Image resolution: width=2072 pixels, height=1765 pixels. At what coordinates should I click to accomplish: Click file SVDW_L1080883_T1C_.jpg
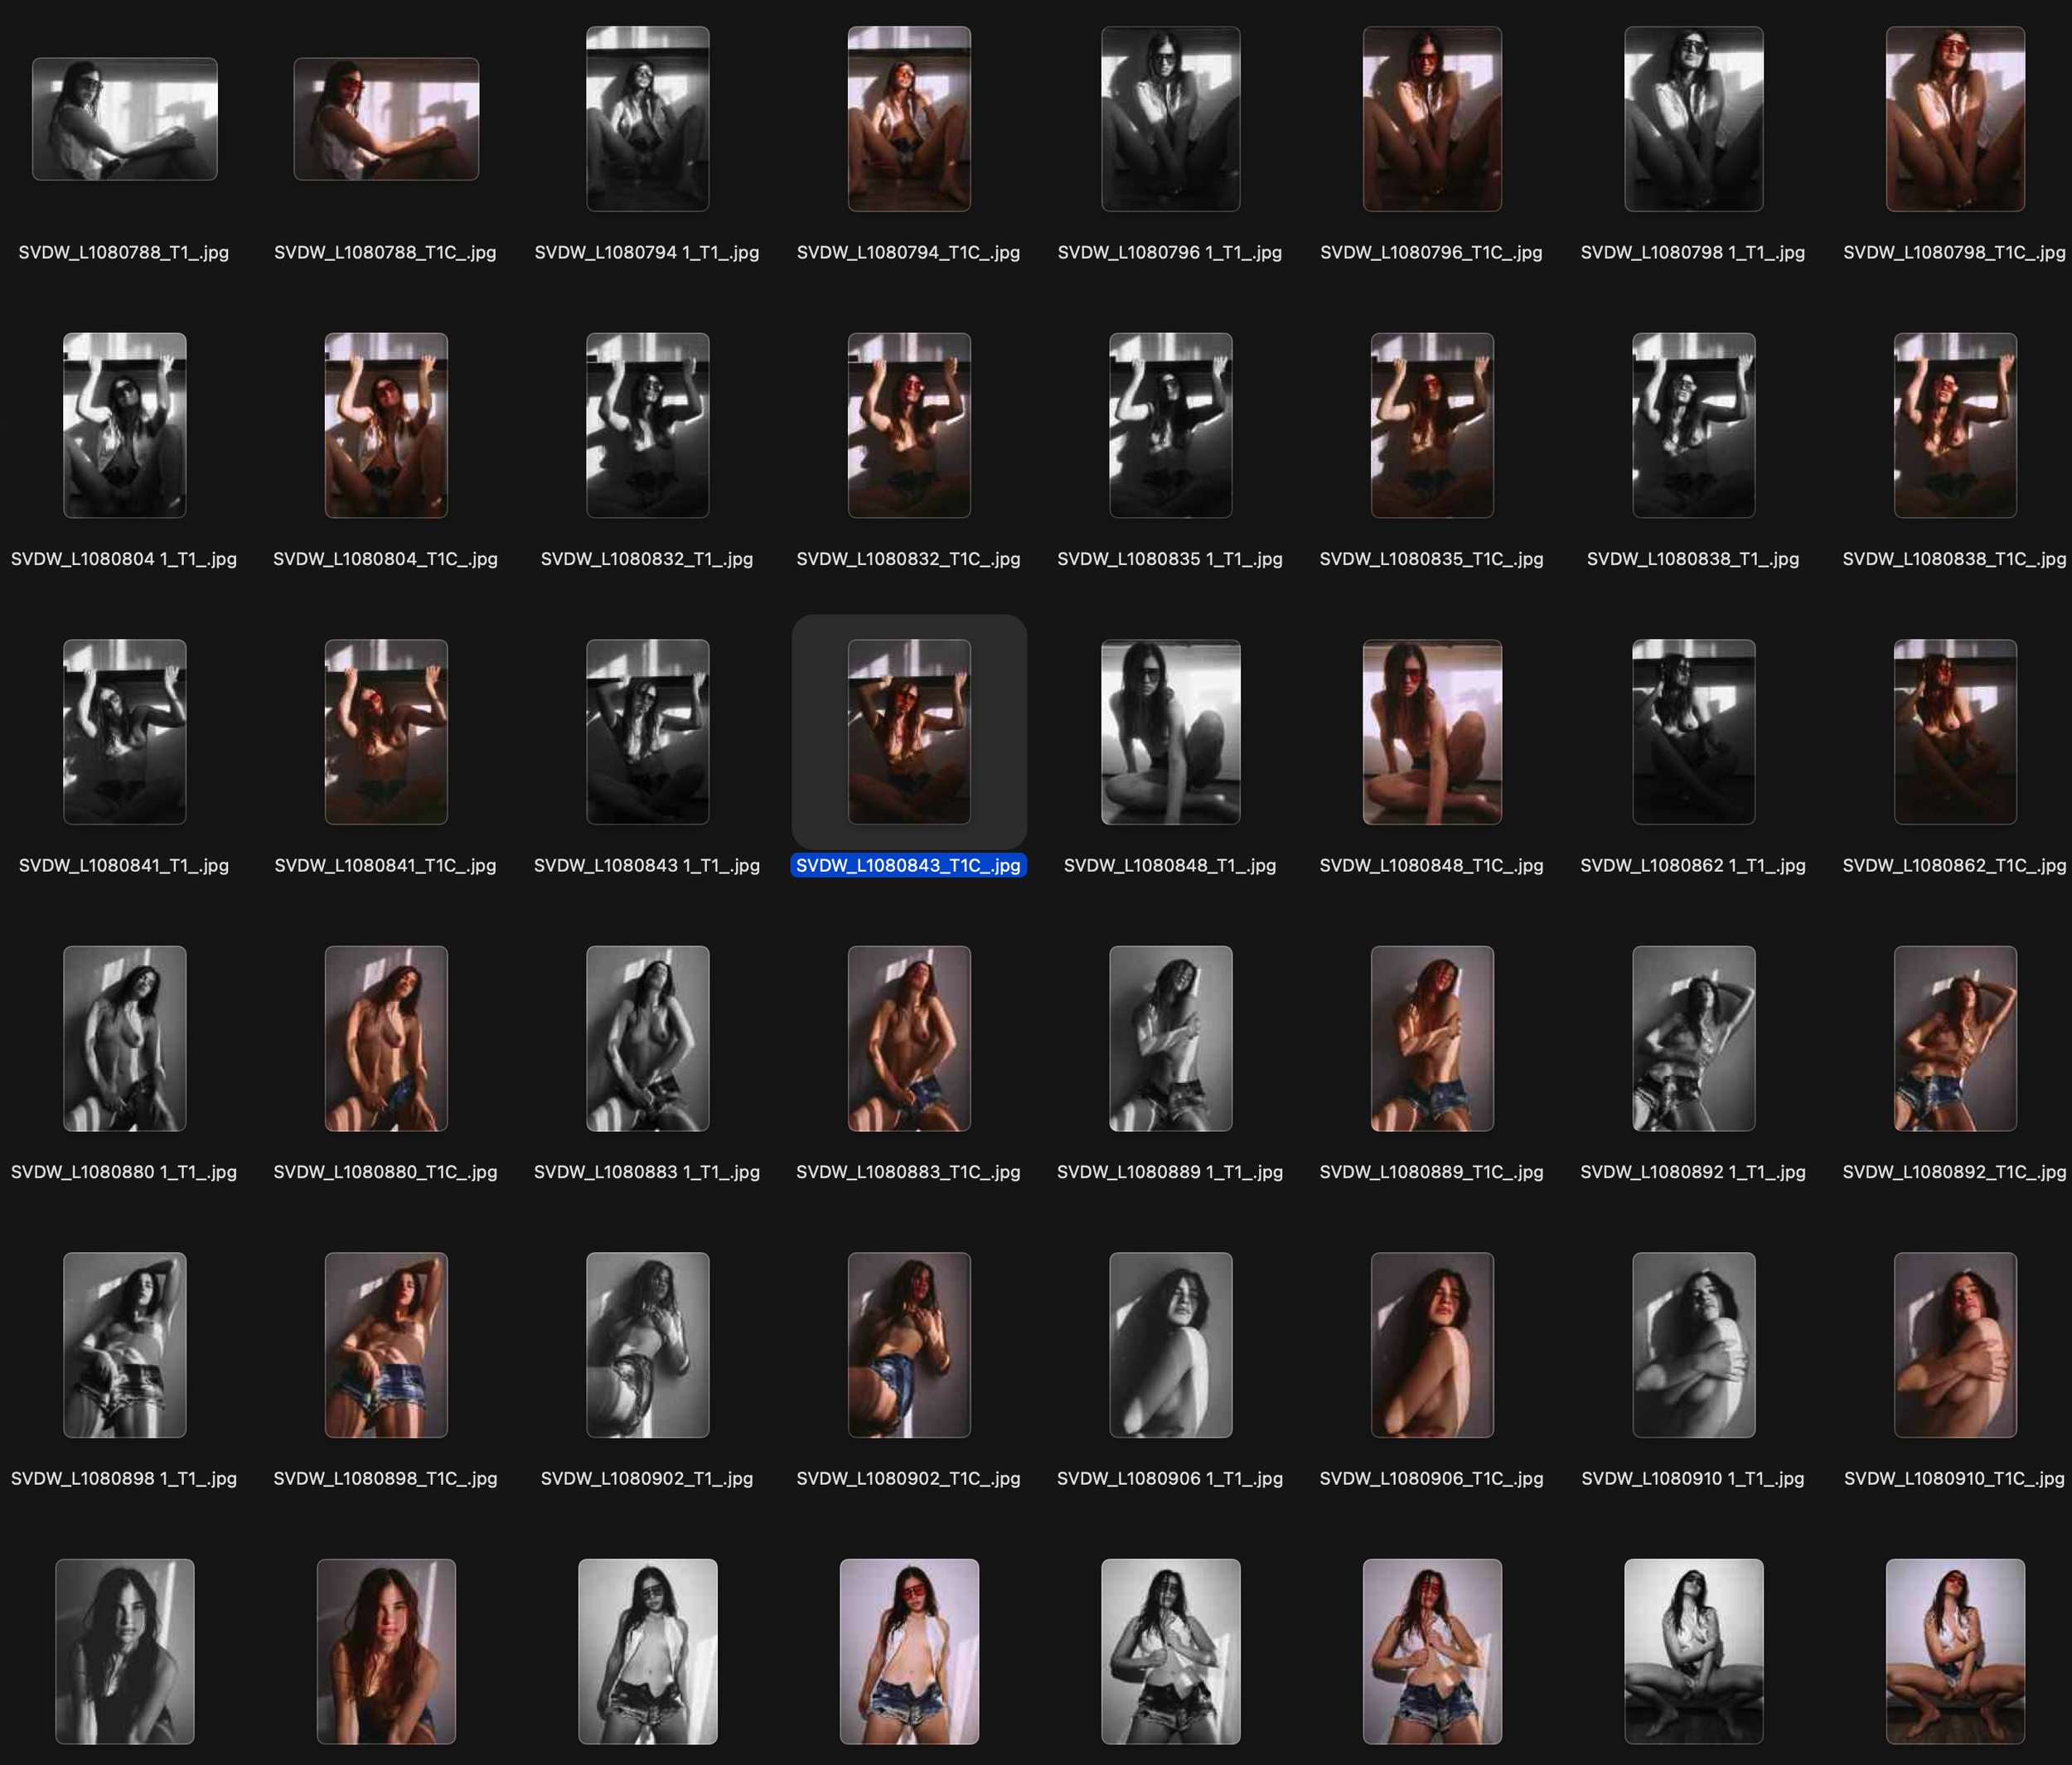coord(909,1038)
